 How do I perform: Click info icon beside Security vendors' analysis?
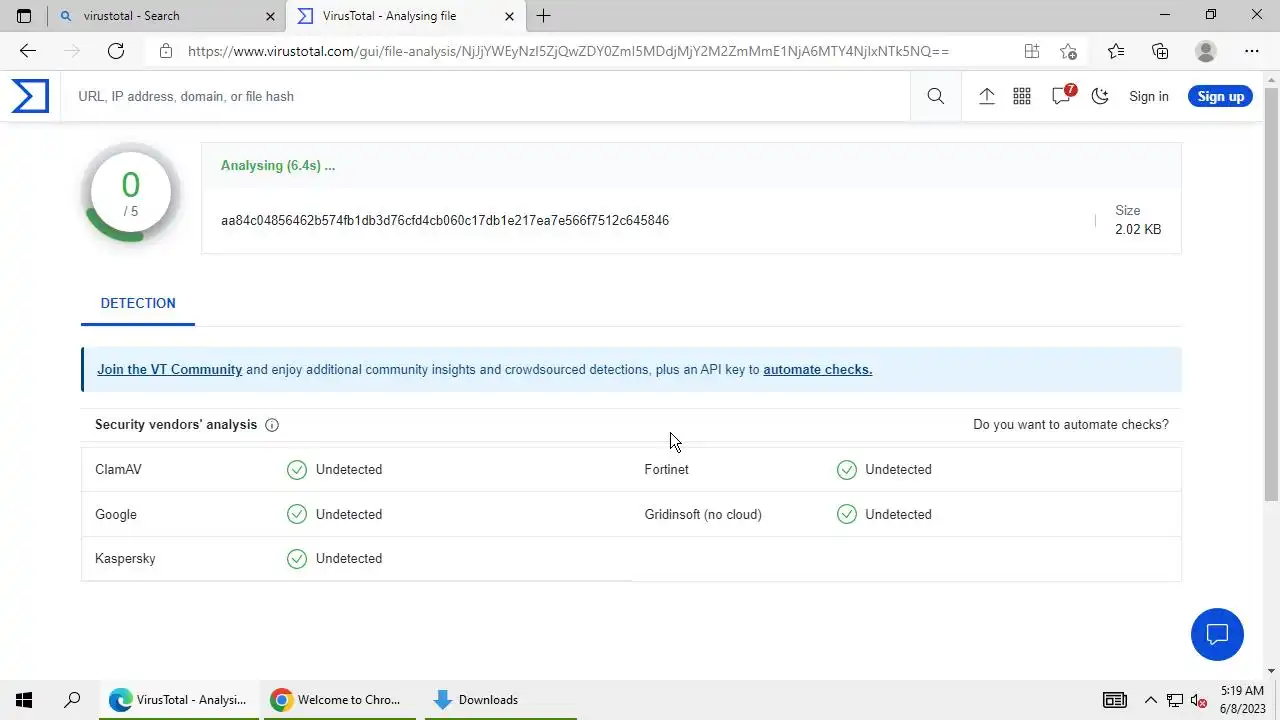(272, 425)
